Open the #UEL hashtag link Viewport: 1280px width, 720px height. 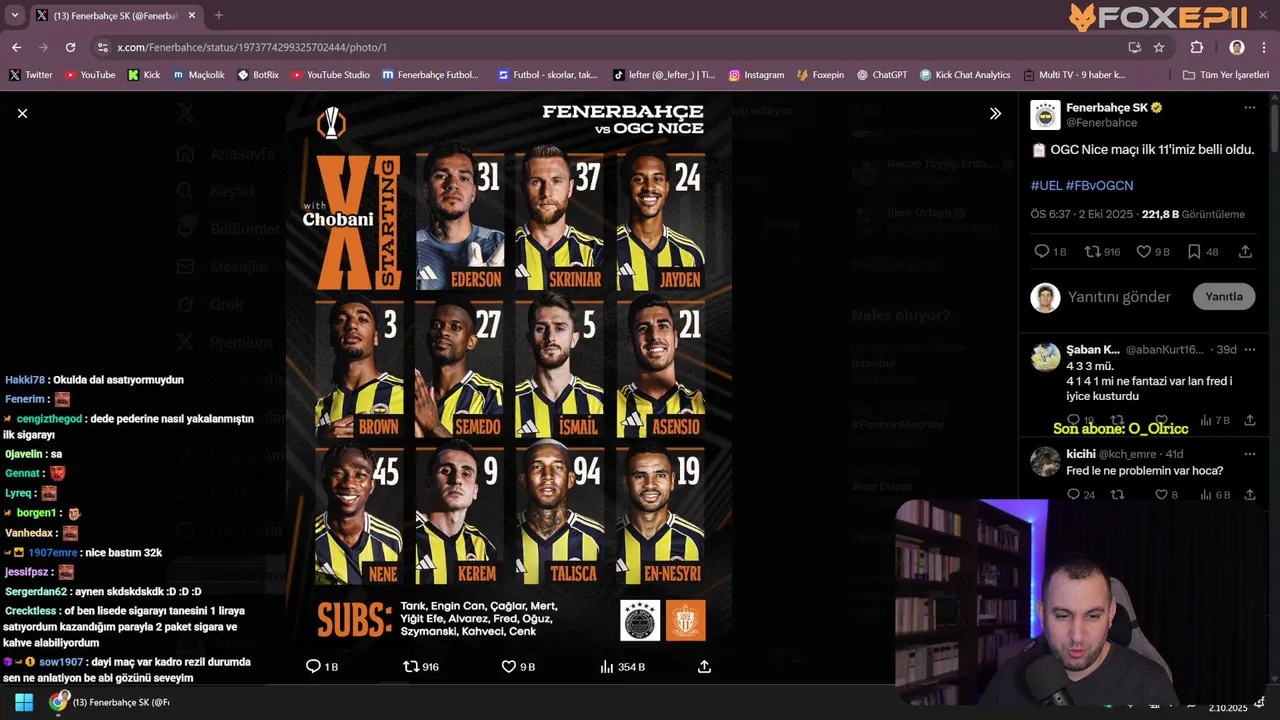point(1046,185)
